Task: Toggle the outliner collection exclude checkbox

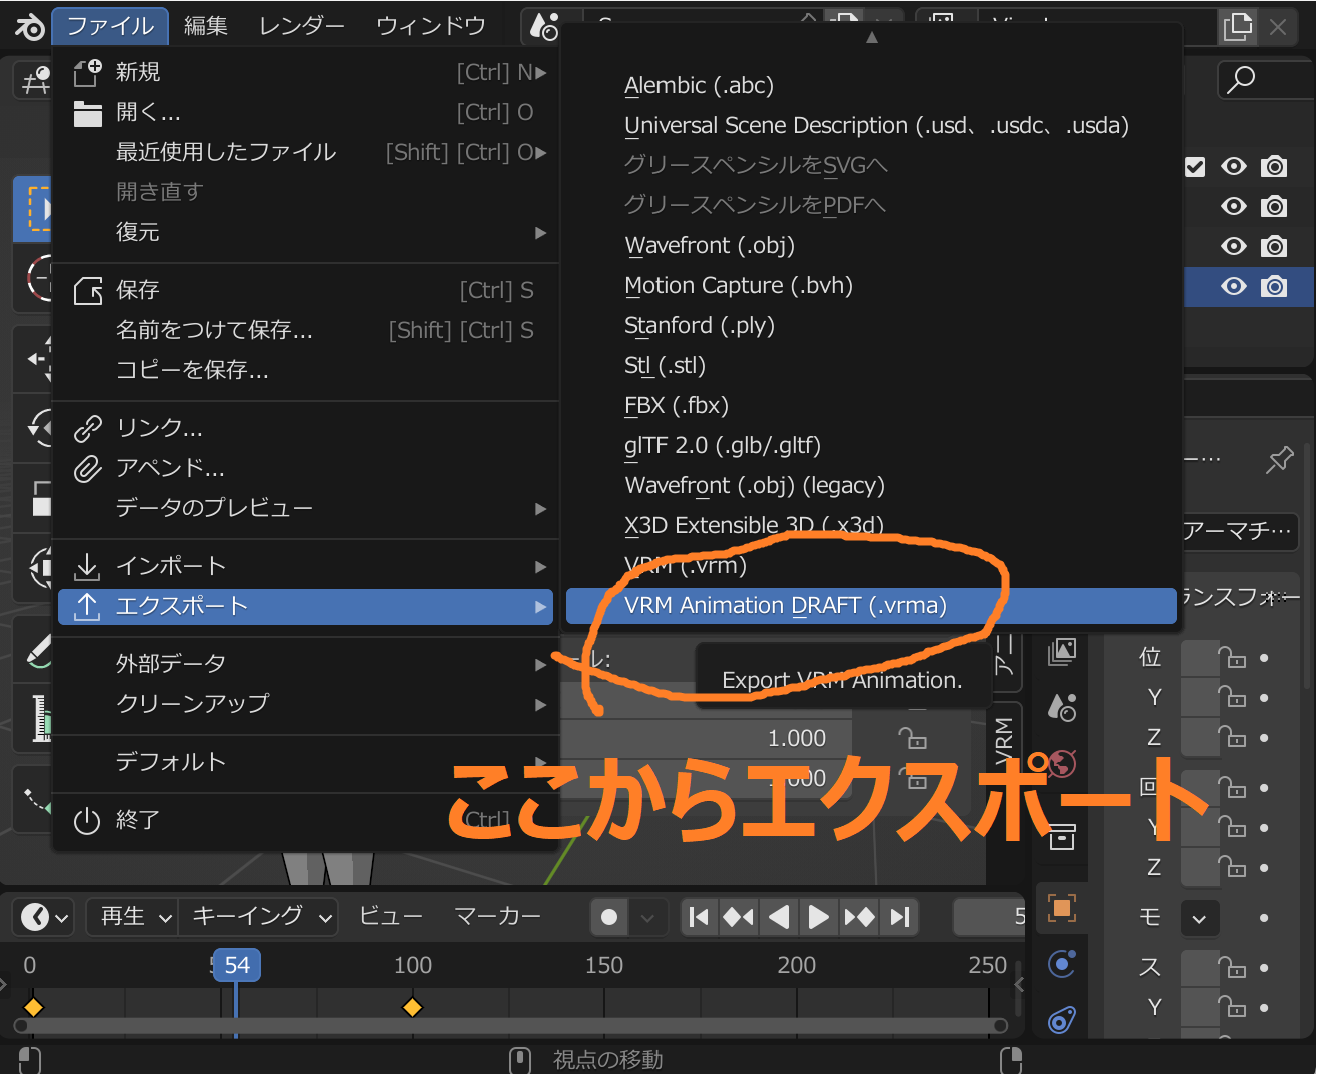Action: pos(1195,167)
